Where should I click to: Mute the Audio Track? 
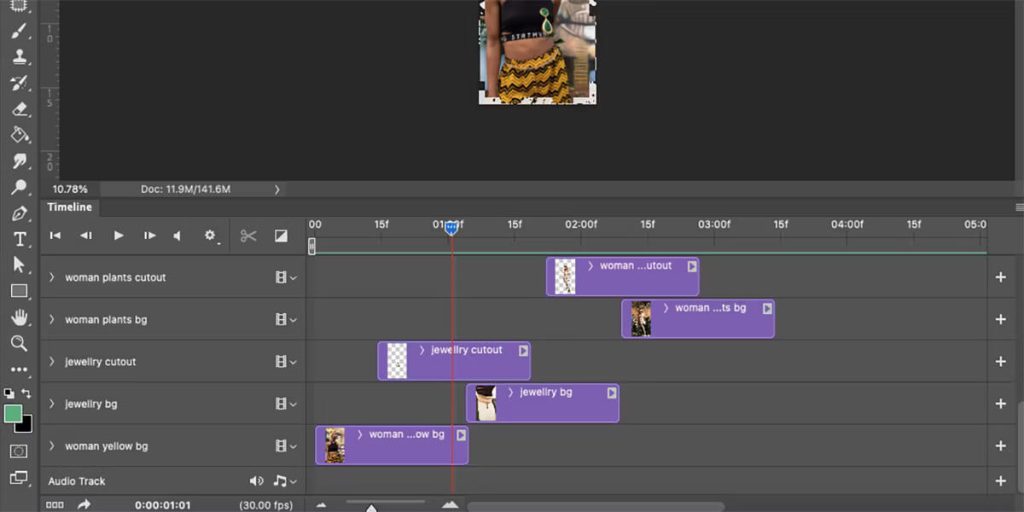pyautogui.click(x=256, y=481)
